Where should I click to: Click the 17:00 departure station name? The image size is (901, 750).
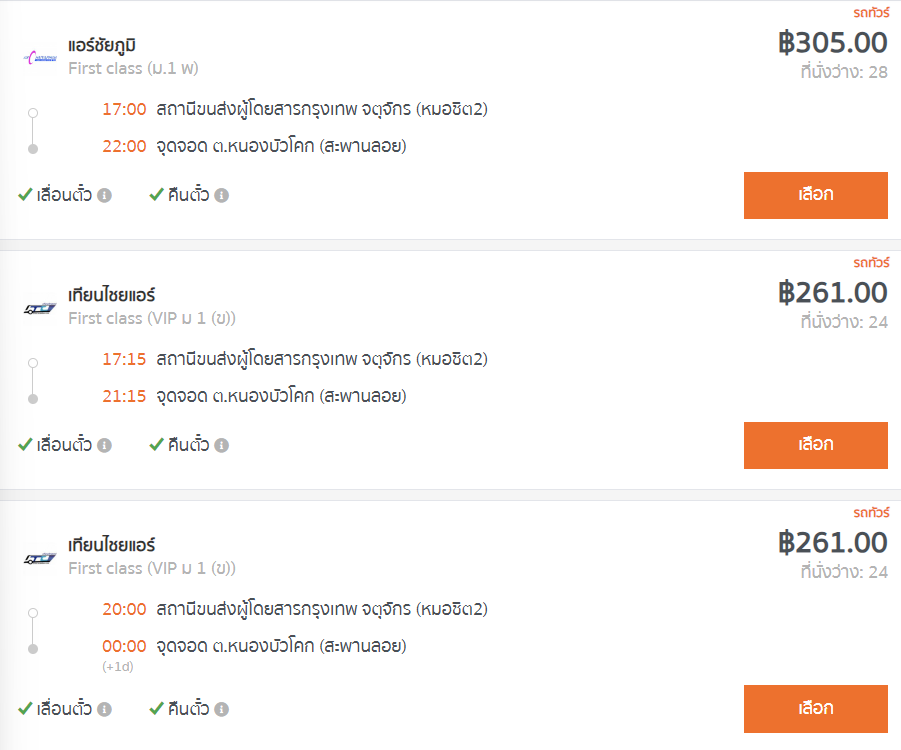coord(322,109)
